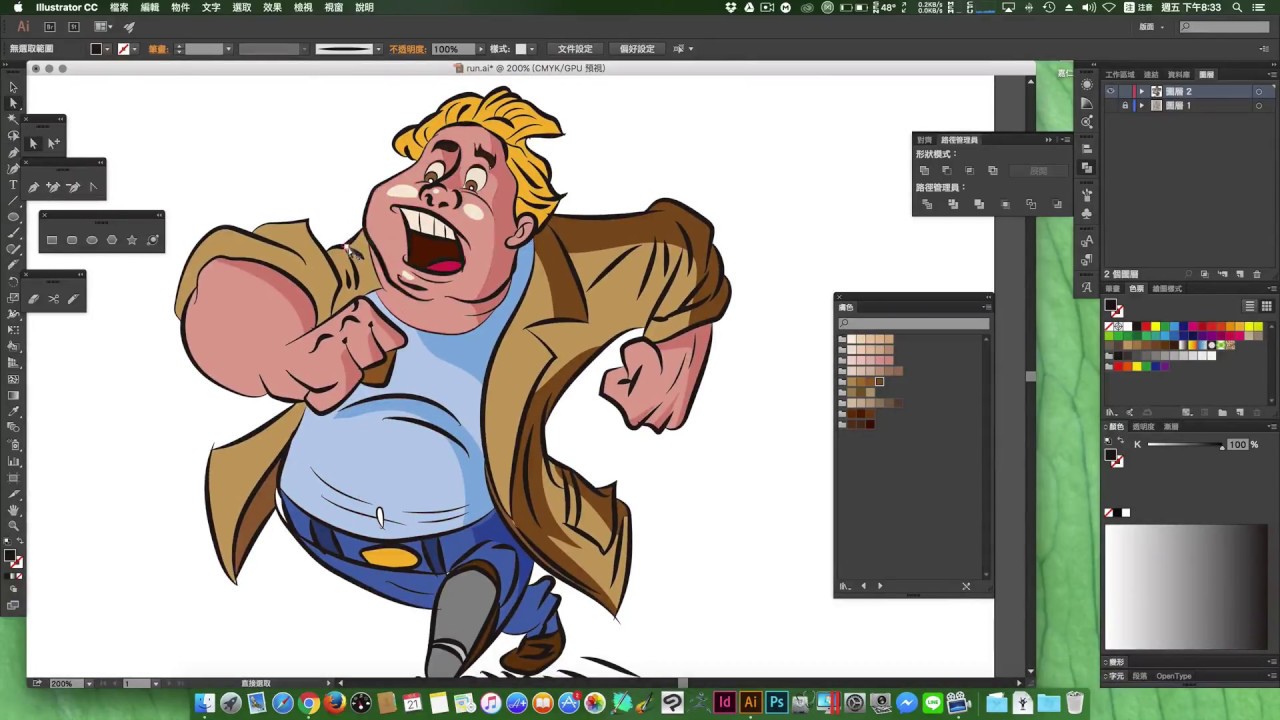The height and width of the screenshot is (720, 1280).
Task: Click 文件設定 button
Action: [x=575, y=49]
